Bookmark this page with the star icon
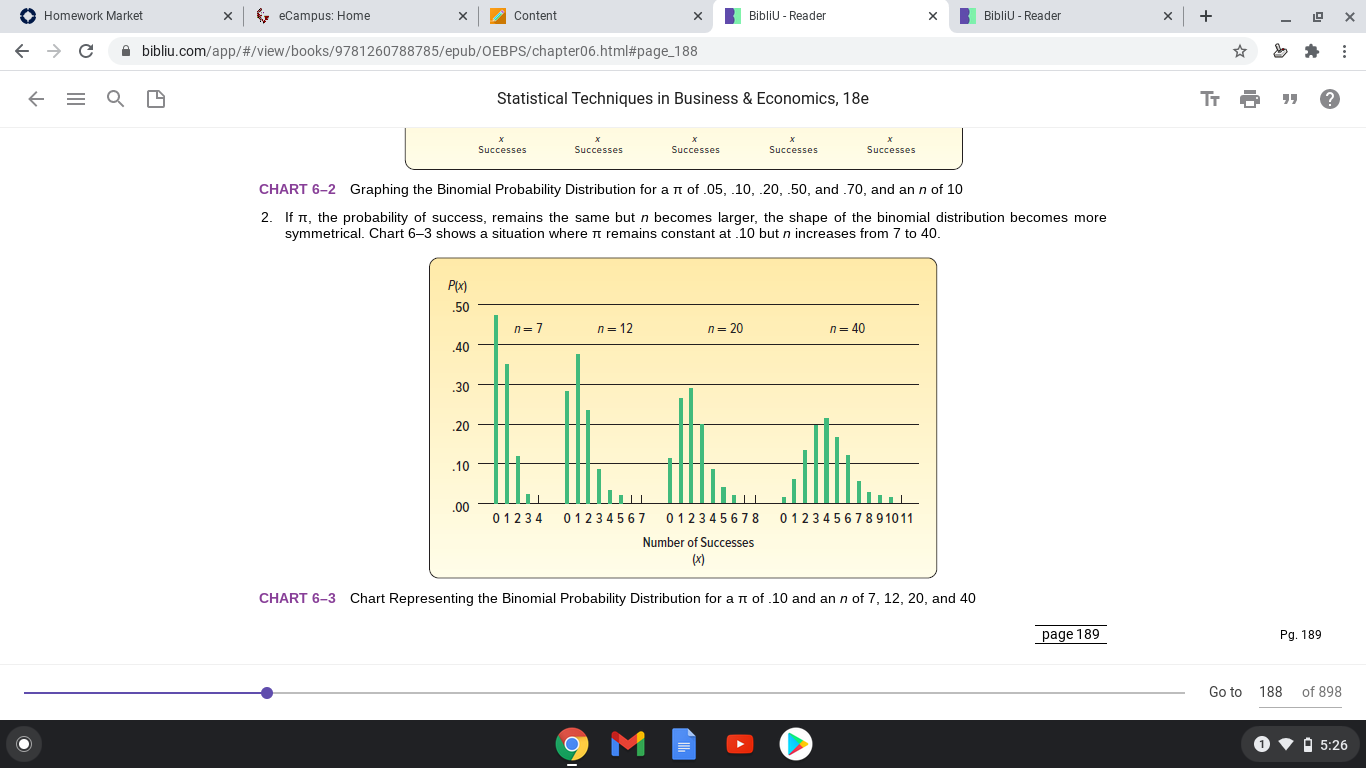This screenshot has width=1366, height=768. click(x=1240, y=51)
